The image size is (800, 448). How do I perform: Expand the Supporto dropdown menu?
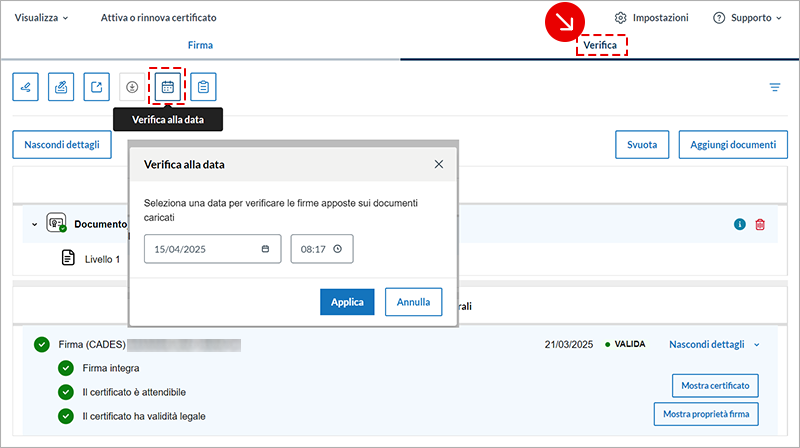coord(746,18)
